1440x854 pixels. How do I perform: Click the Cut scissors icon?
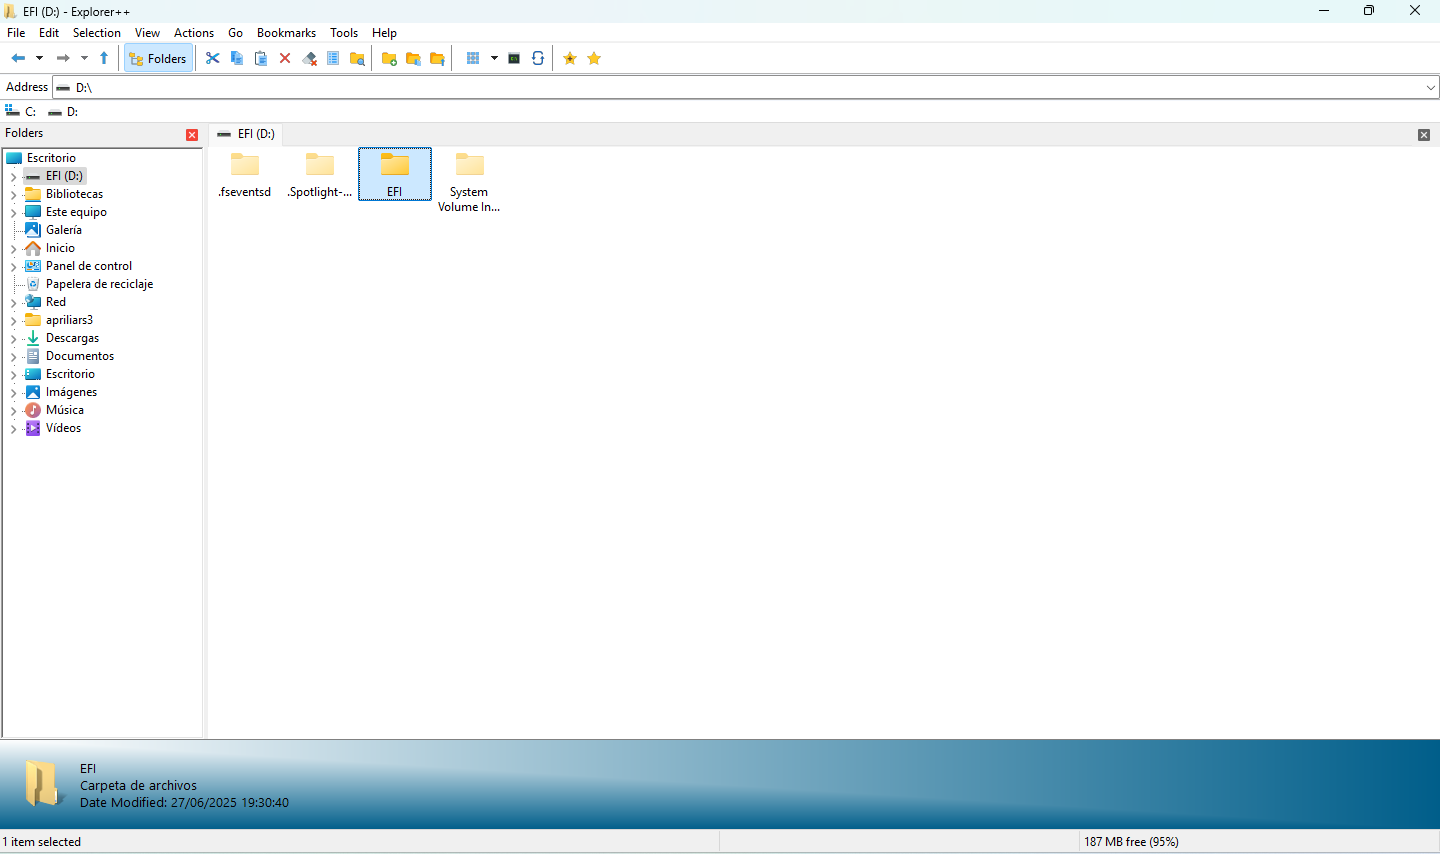tap(212, 58)
